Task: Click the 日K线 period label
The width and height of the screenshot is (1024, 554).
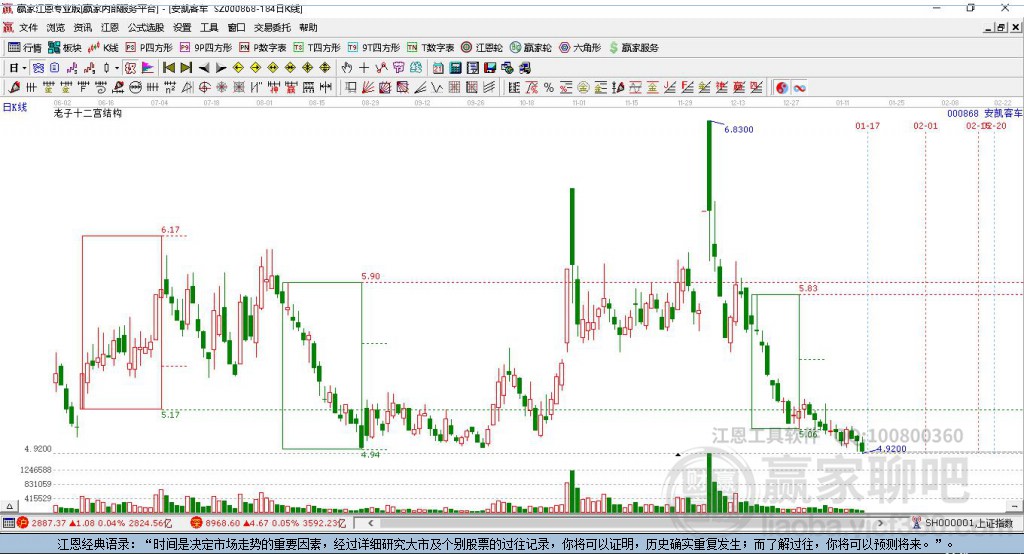Action: point(14,107)
